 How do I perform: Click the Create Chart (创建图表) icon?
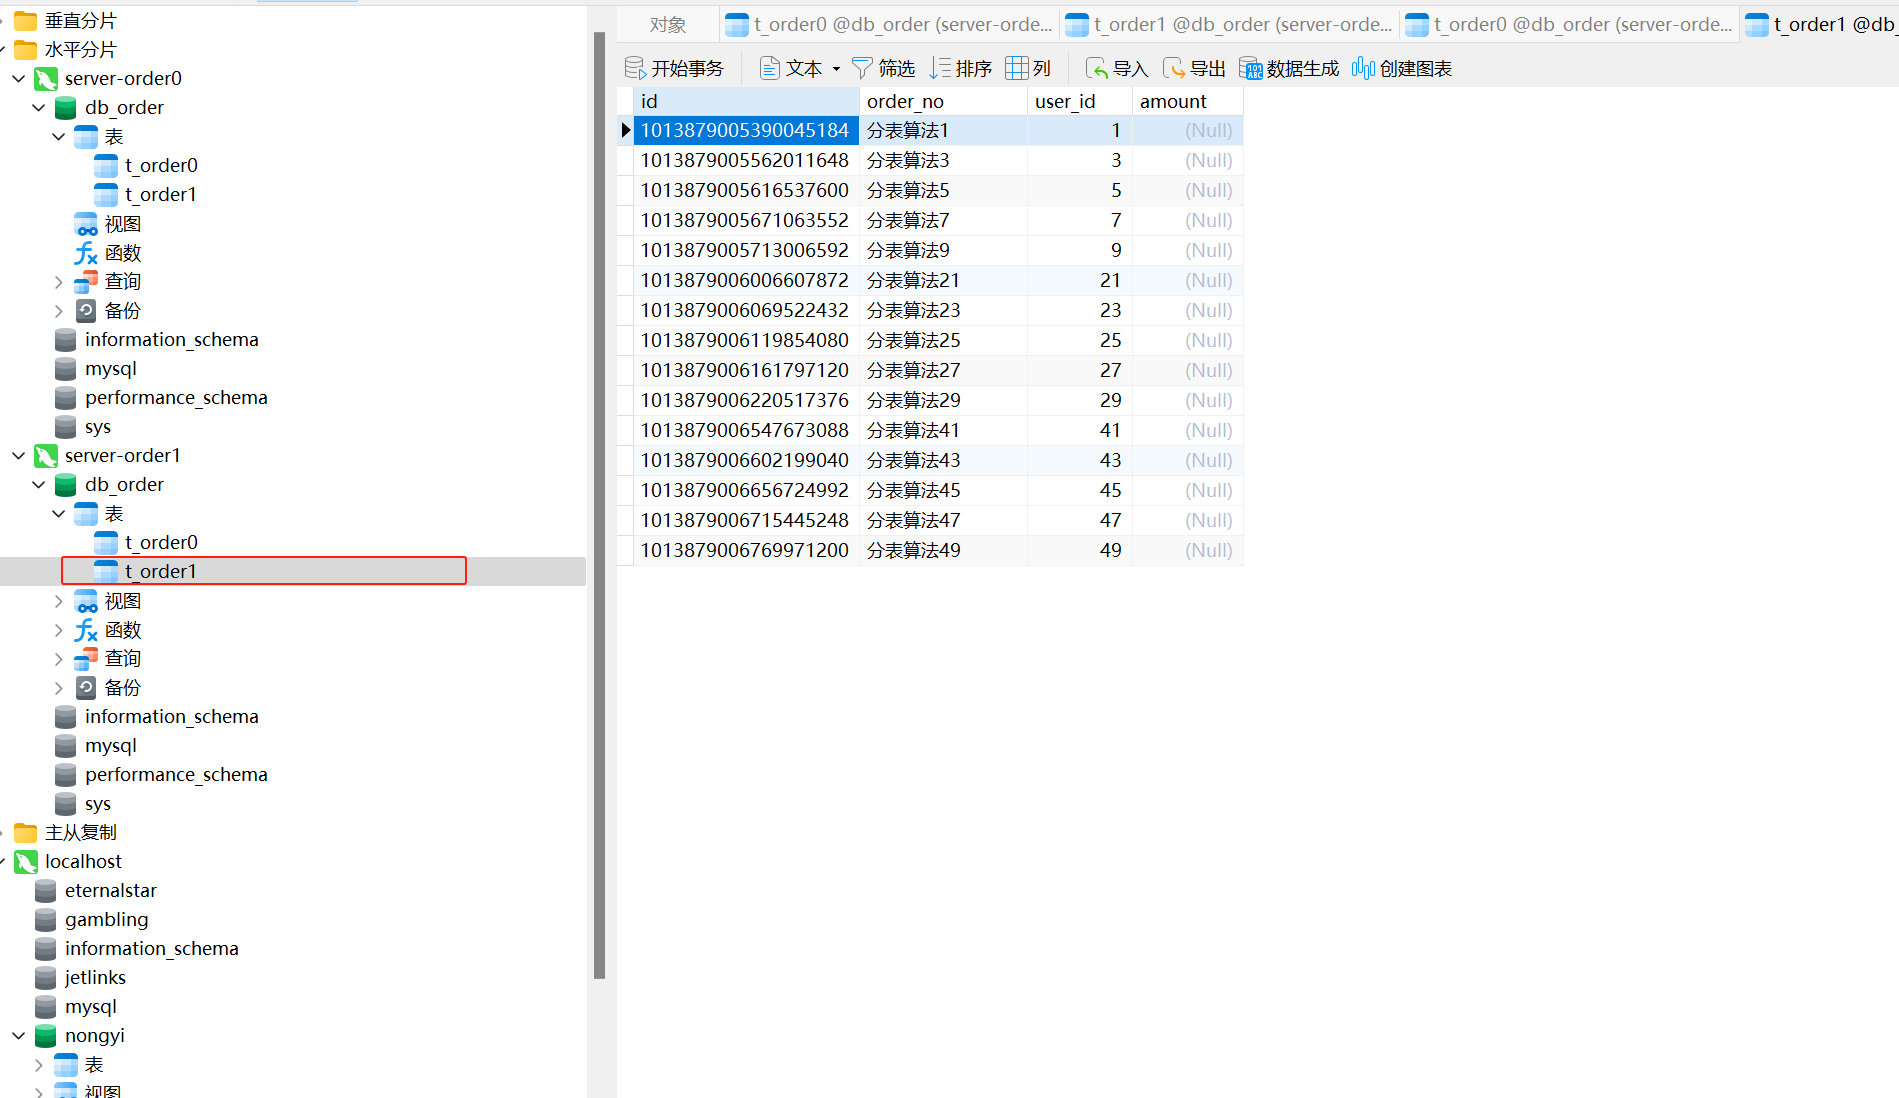(x=1364, y=68)
